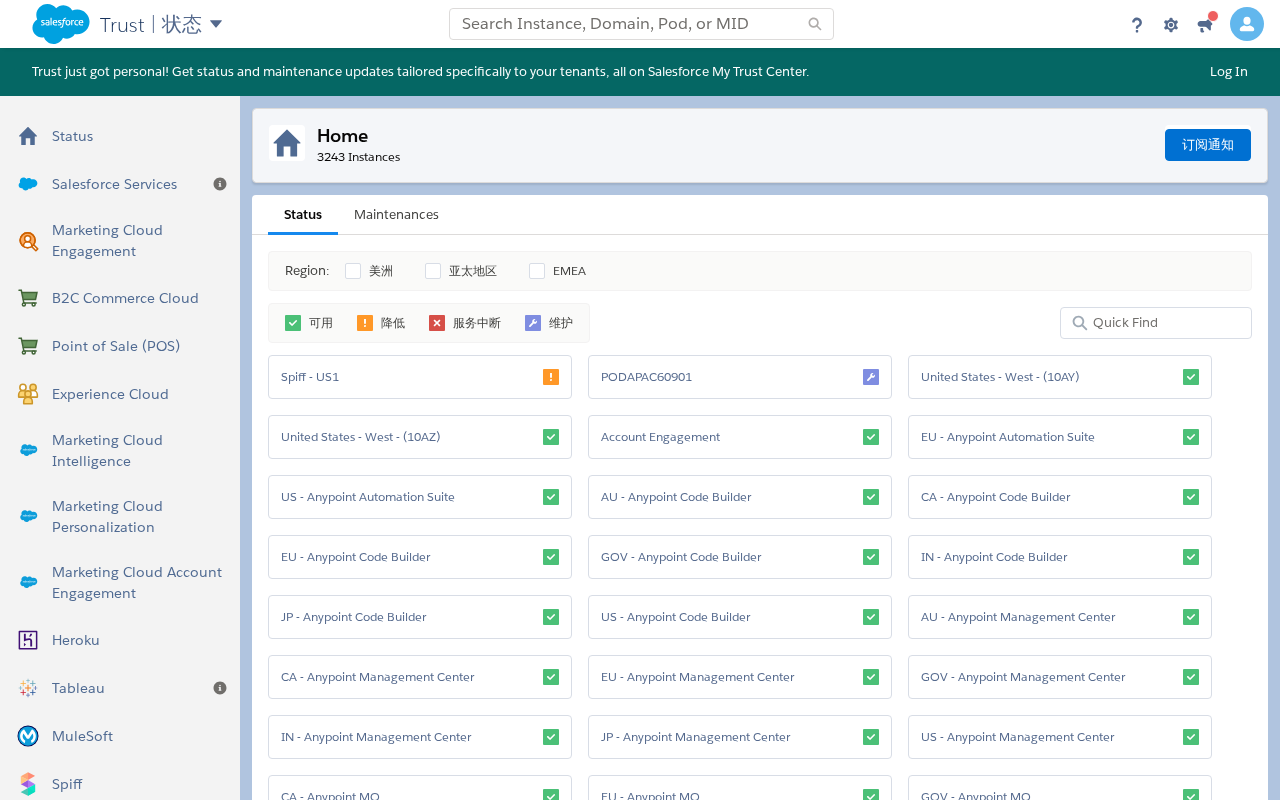Open AU - Anypoint Management Center card
The image size is (1280, 800).
pyautogui.click(x=1060, y=617)
